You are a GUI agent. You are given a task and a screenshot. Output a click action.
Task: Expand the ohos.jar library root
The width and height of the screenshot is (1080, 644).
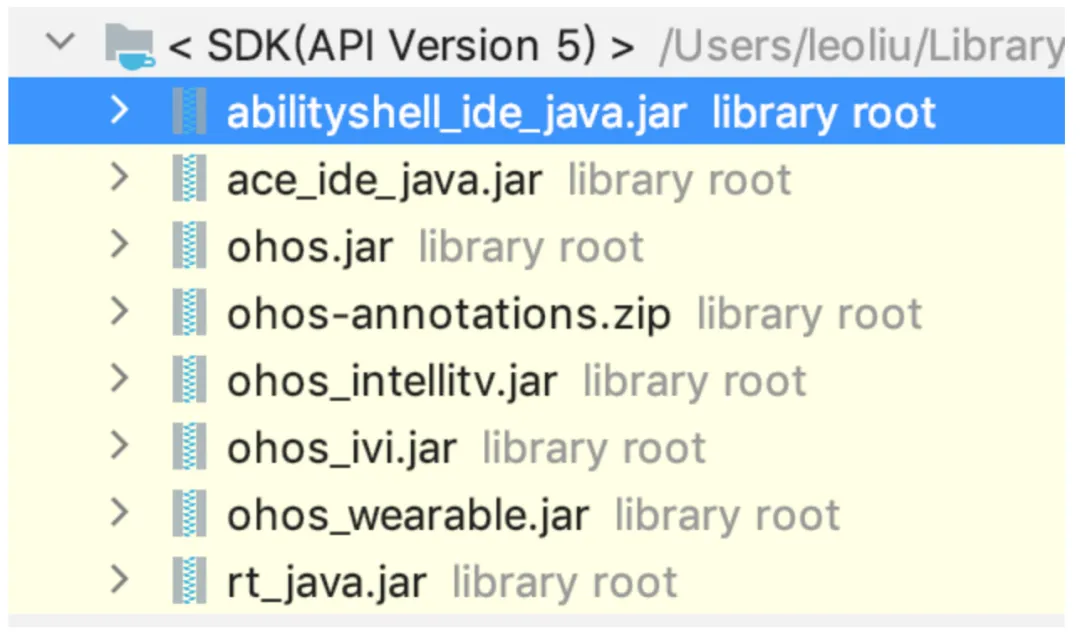119,246
